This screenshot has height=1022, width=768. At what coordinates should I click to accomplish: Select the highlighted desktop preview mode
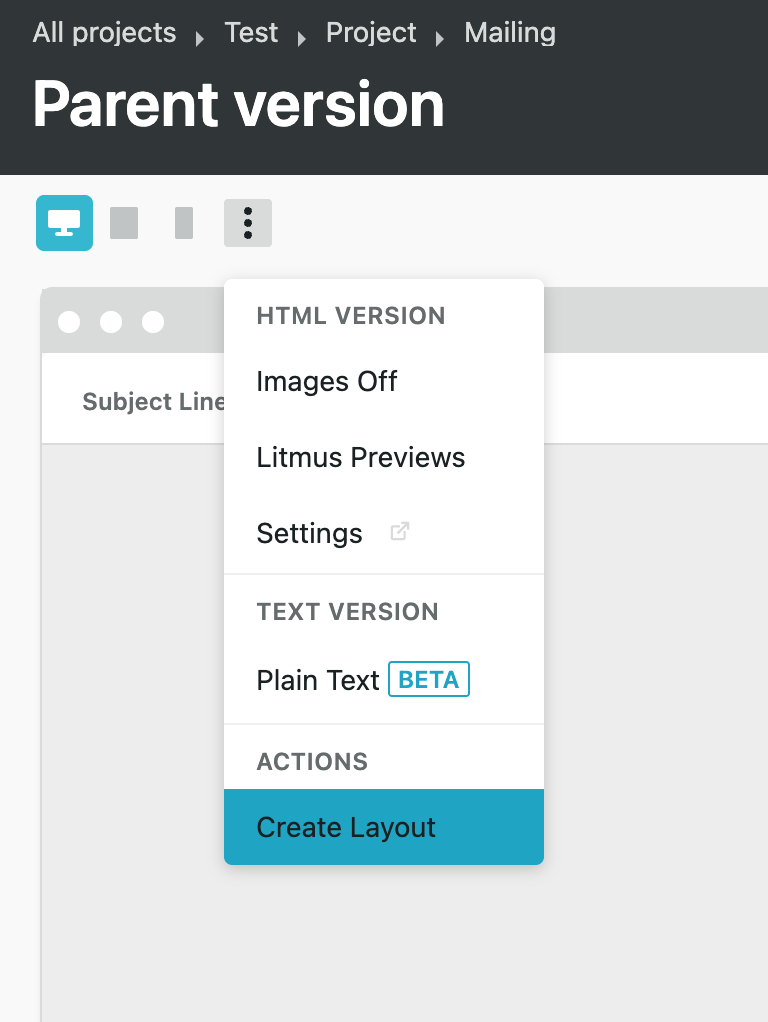point(64,222)
